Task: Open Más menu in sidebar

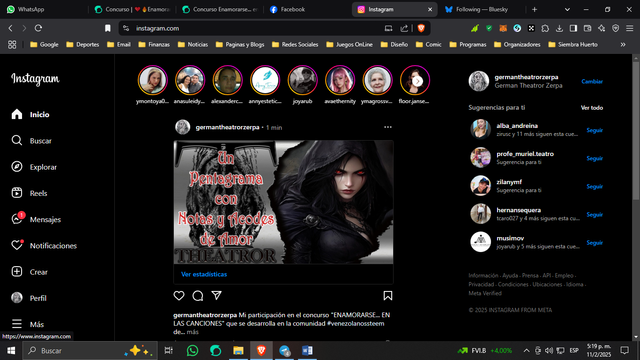Action: 28,324
